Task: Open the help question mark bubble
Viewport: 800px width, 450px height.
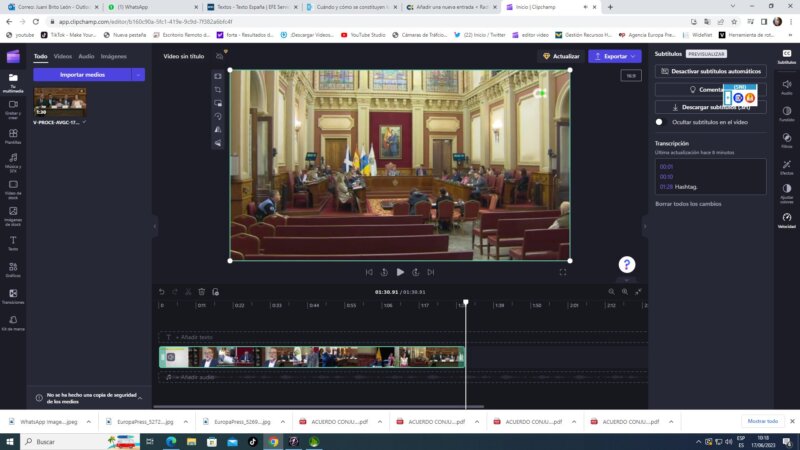Action: (x=627, y=264)
